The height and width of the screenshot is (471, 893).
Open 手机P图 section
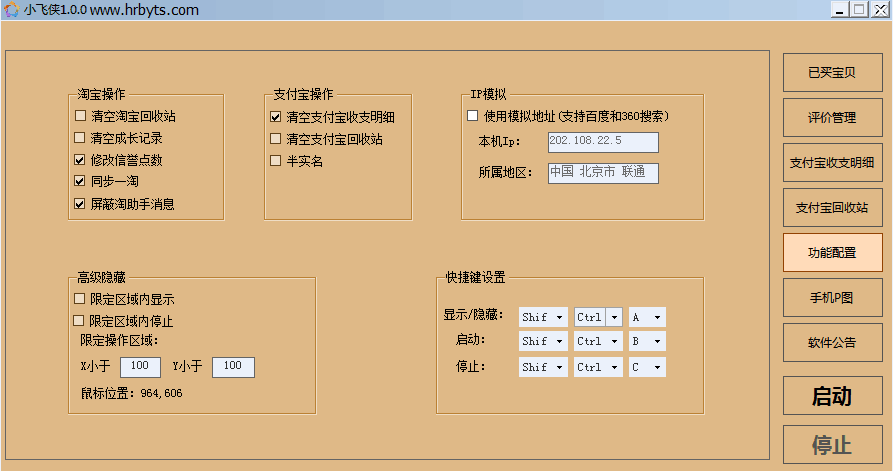832,298
